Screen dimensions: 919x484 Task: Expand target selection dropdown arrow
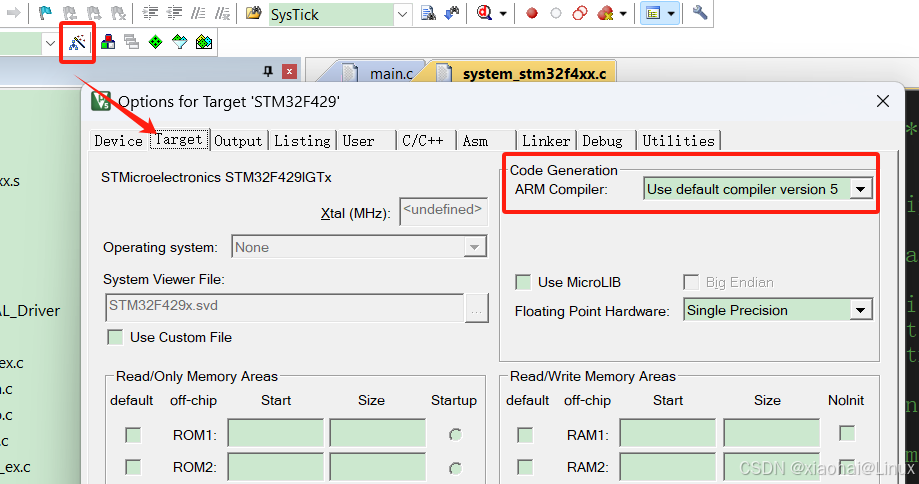(50, 43)
